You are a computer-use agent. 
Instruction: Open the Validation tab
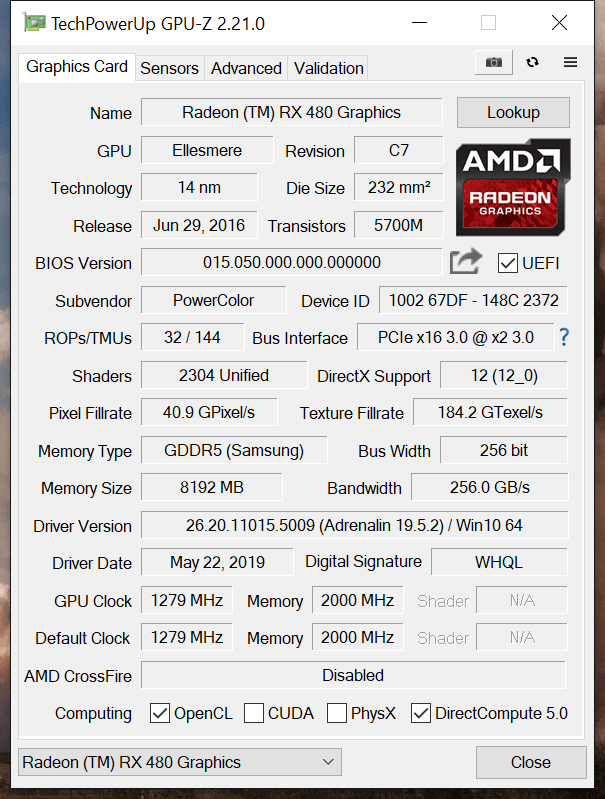coord(328,68)
